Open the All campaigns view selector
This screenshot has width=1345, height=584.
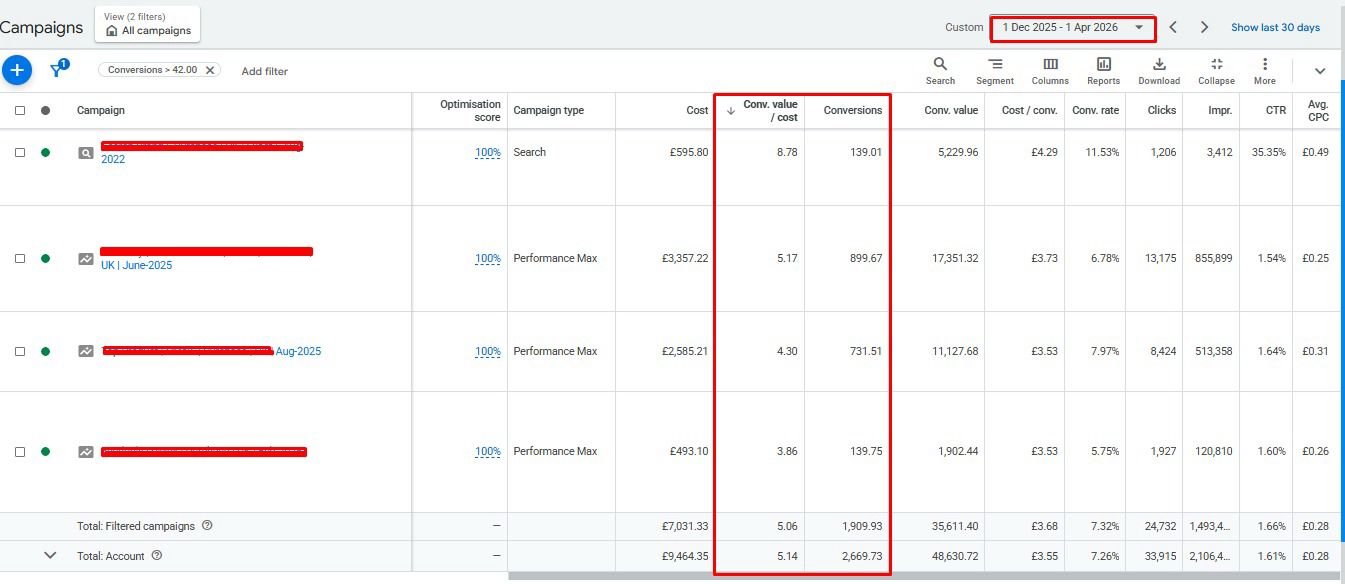tap(147, 24)
